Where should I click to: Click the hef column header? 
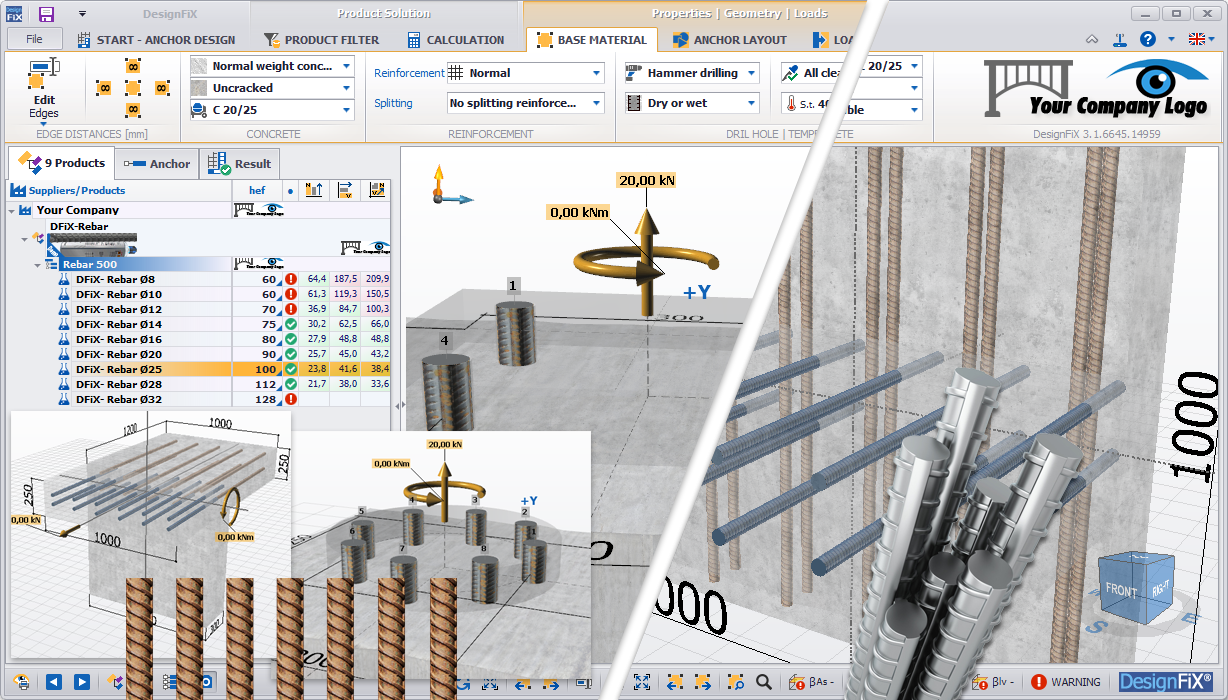click(257, 190)
